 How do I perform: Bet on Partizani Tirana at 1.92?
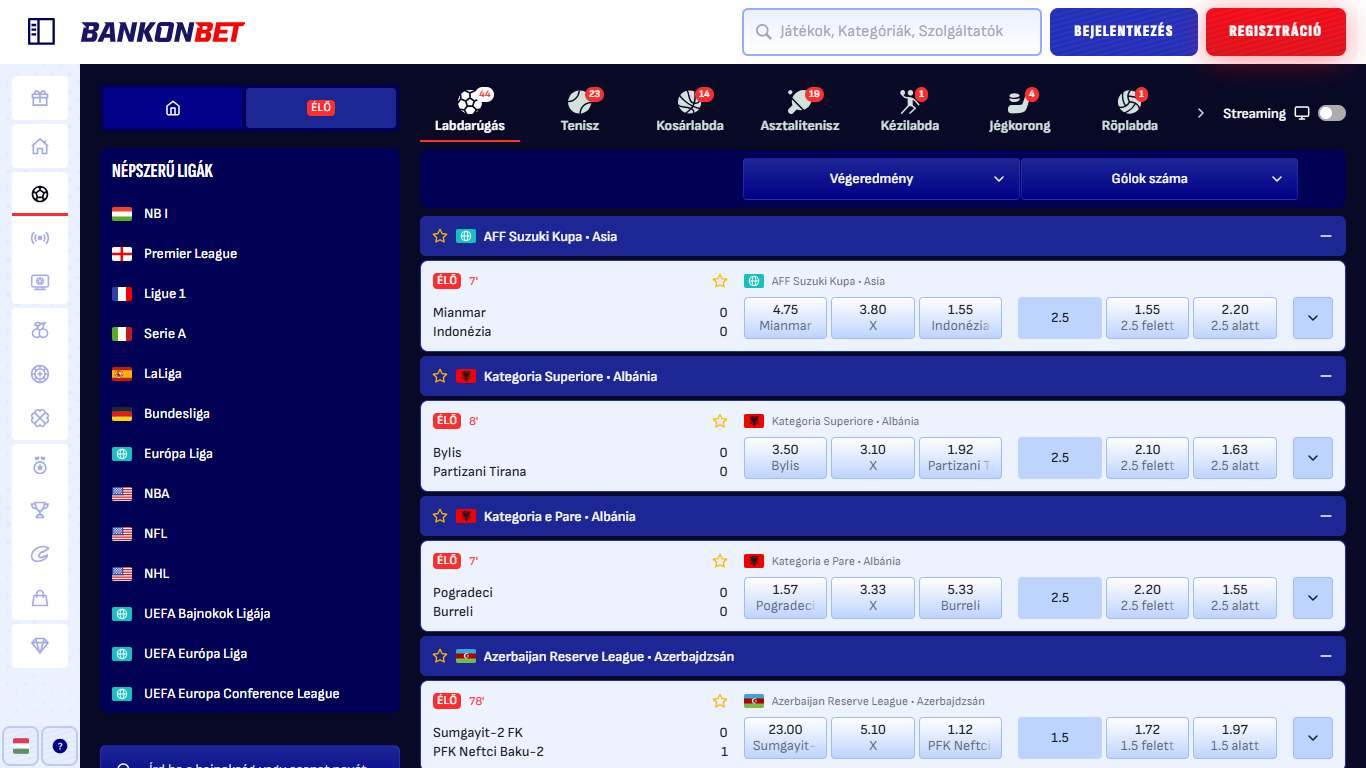[x=960, y=458]
